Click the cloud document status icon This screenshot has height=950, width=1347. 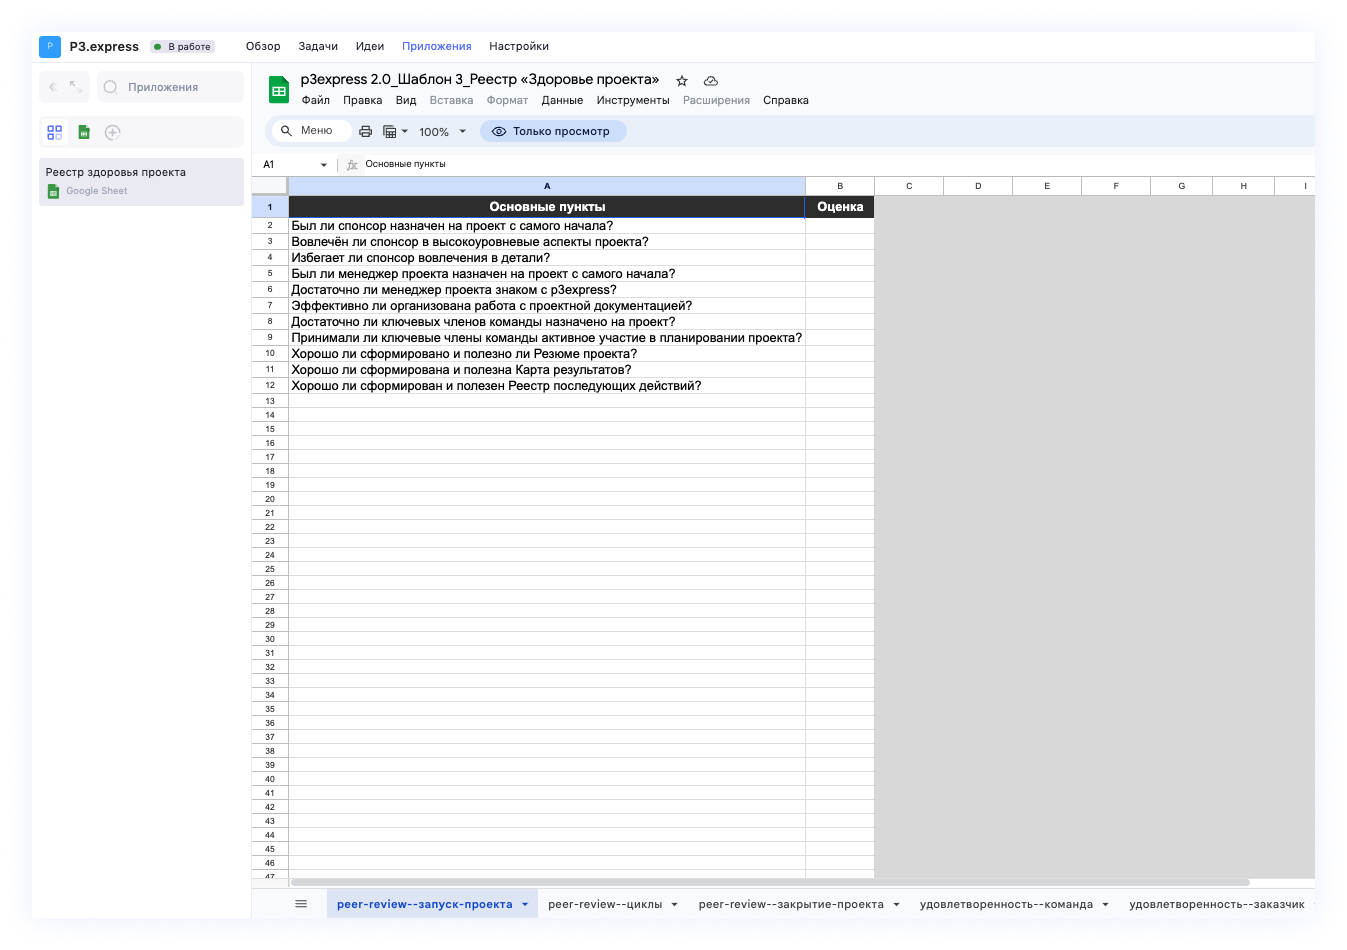click(711, 81)
